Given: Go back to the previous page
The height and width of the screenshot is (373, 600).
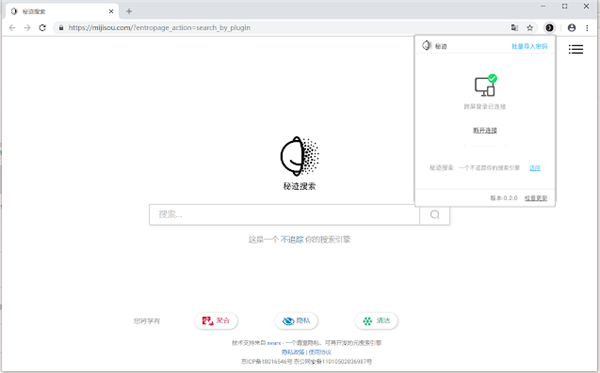Looking at the screenshot, I should pos(12,28).
